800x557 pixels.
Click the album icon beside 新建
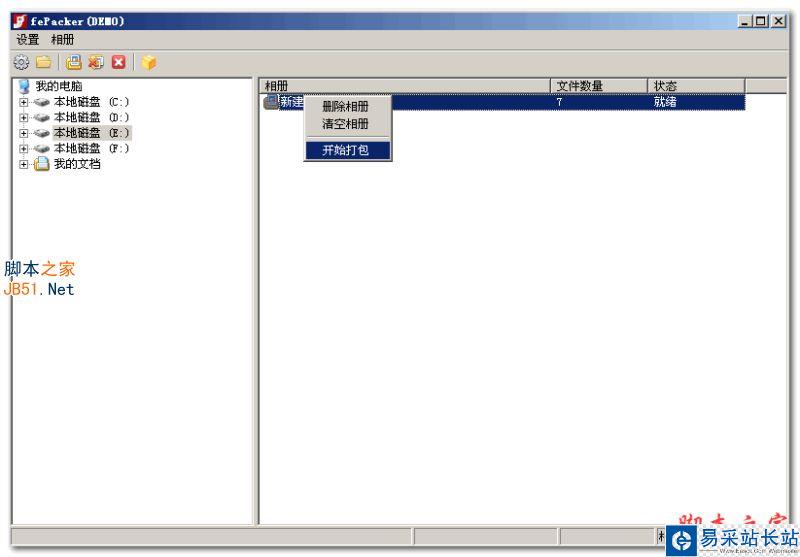[x=271, y=102]
